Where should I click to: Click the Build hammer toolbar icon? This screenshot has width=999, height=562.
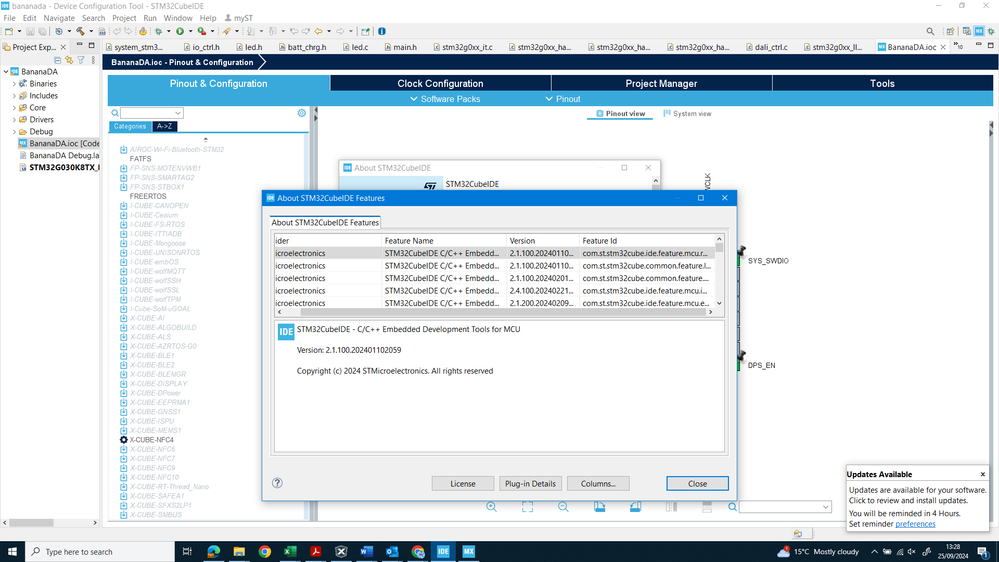click(x=80, y=31)
